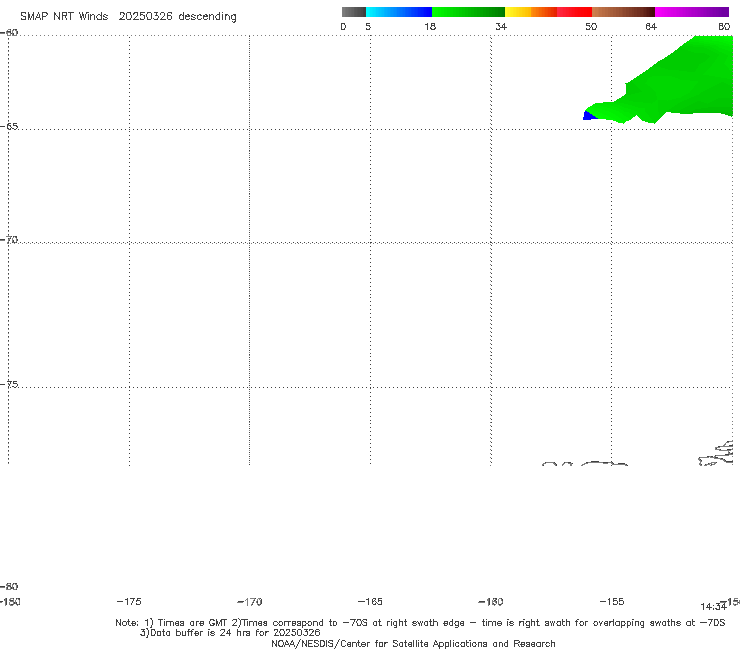
Task: Click the NOAA/NESDIS credit line
Action: (413, 643)
